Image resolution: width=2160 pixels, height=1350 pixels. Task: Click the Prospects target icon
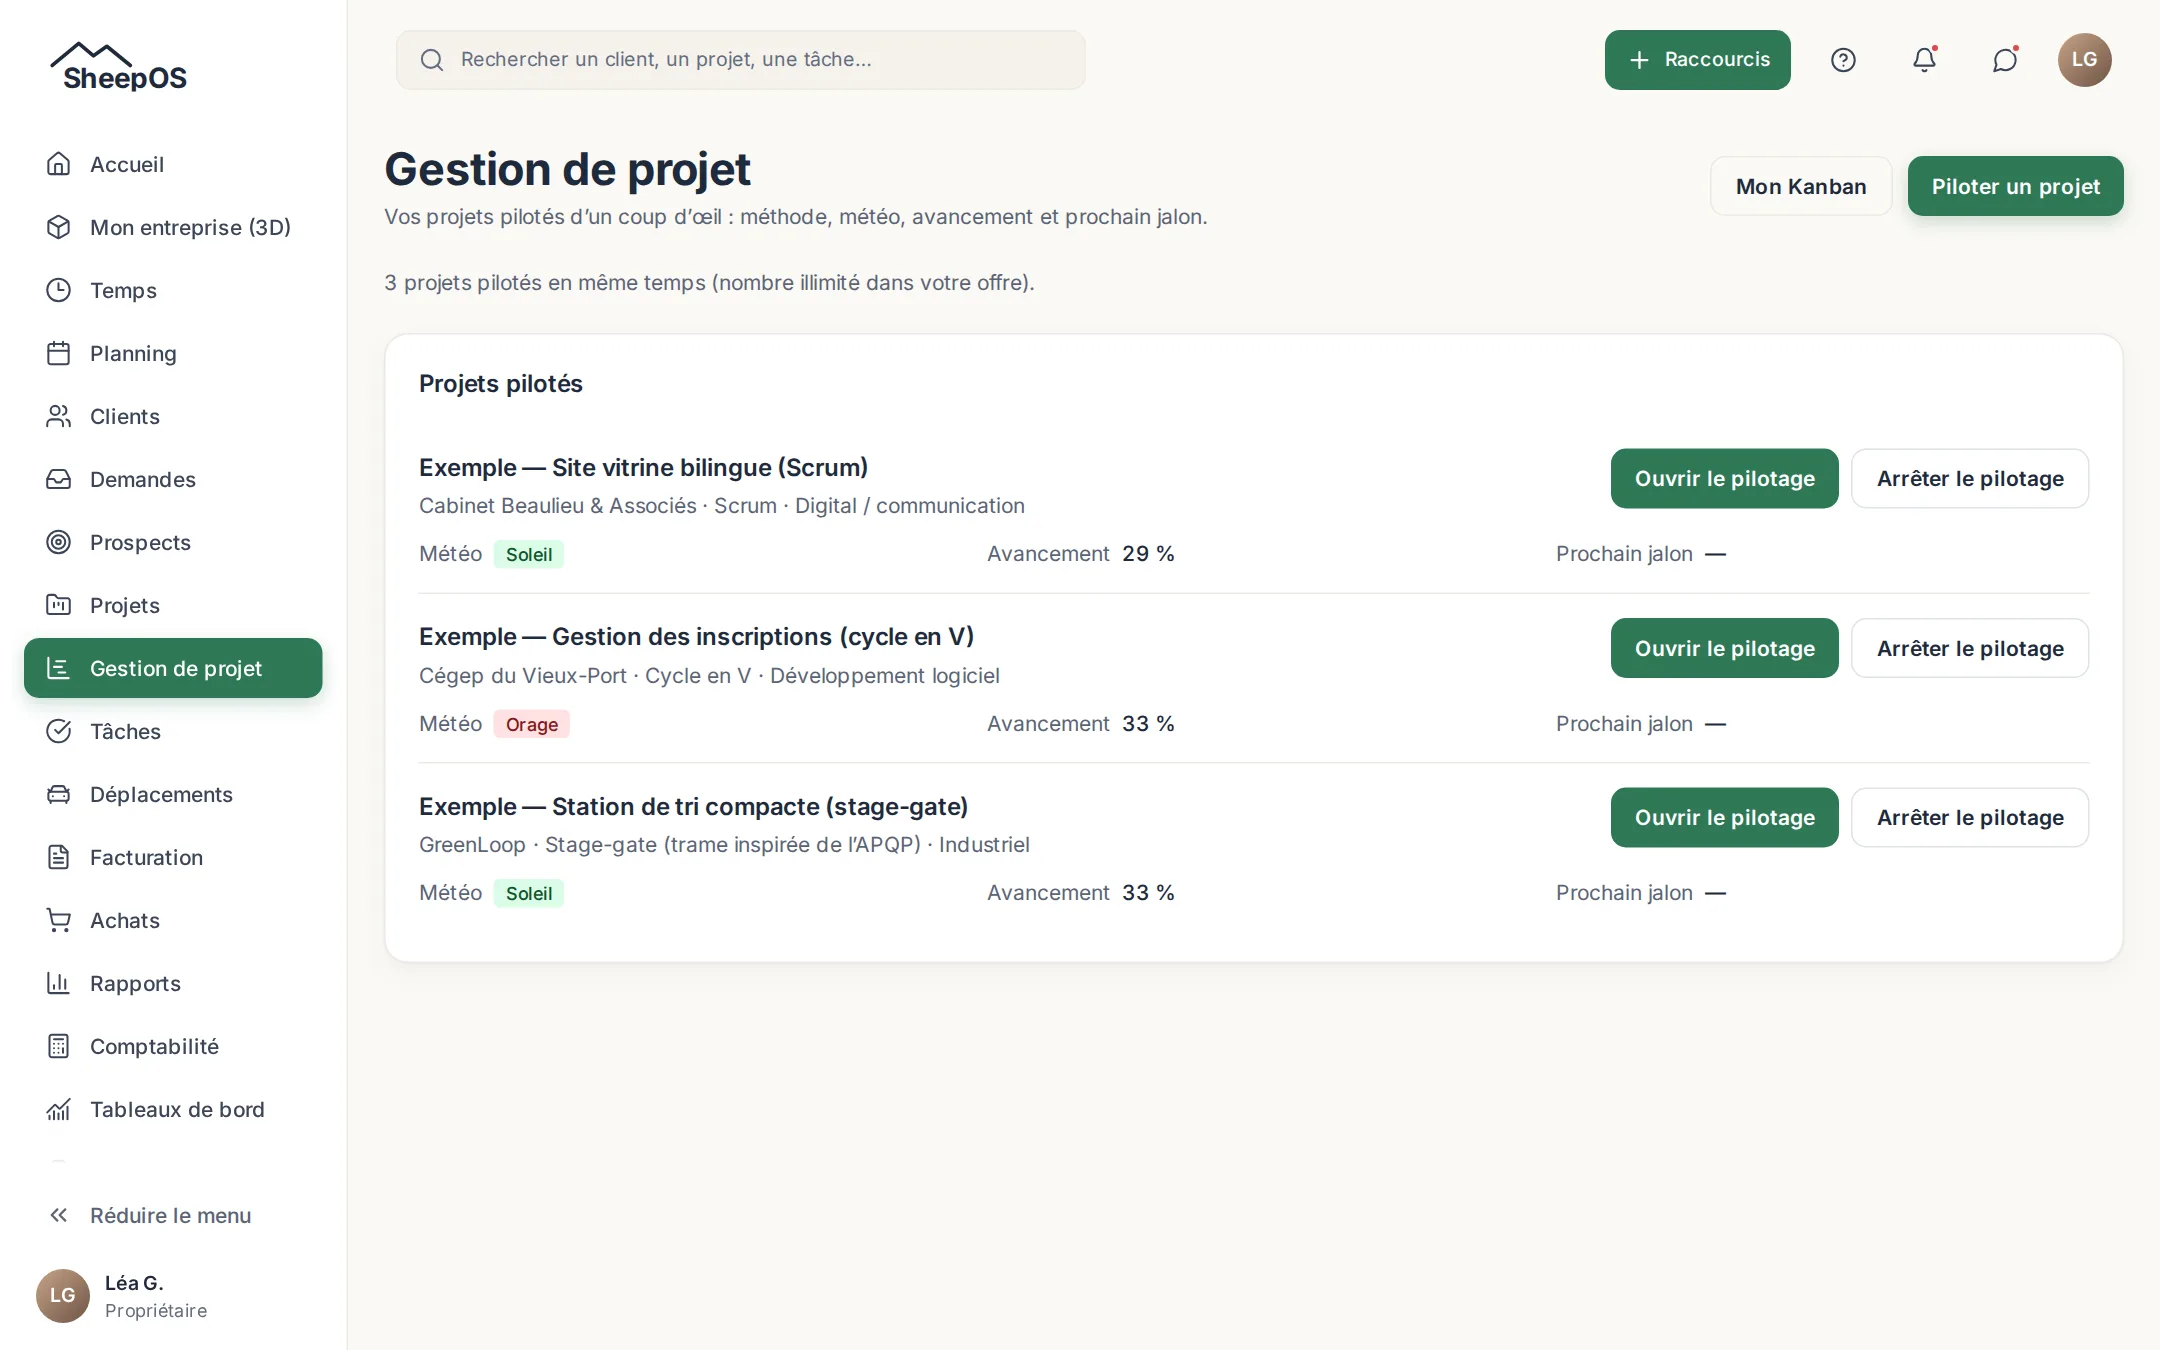(x=59, y=542)
